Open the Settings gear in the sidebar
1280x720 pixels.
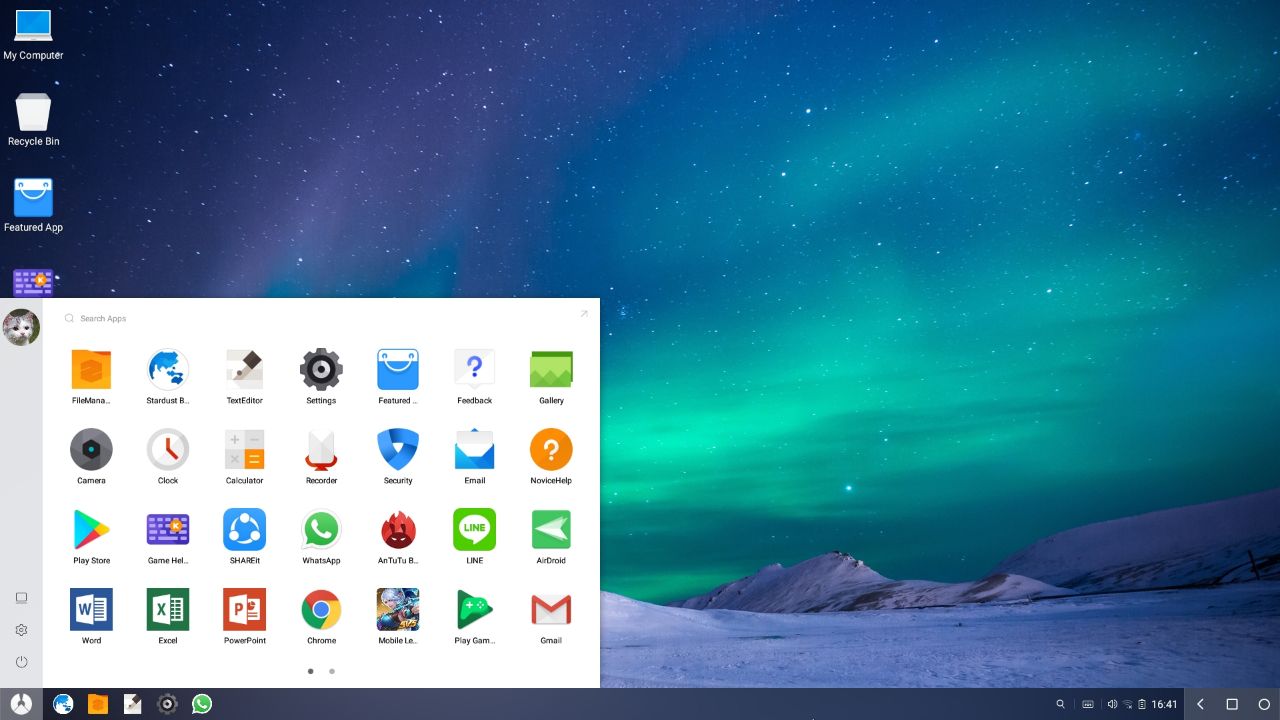click(x=21, y=629)
